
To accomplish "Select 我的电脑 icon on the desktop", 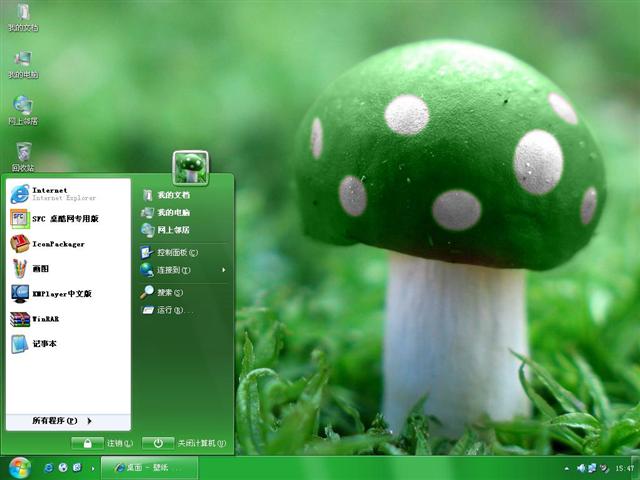I will point(22,61).
